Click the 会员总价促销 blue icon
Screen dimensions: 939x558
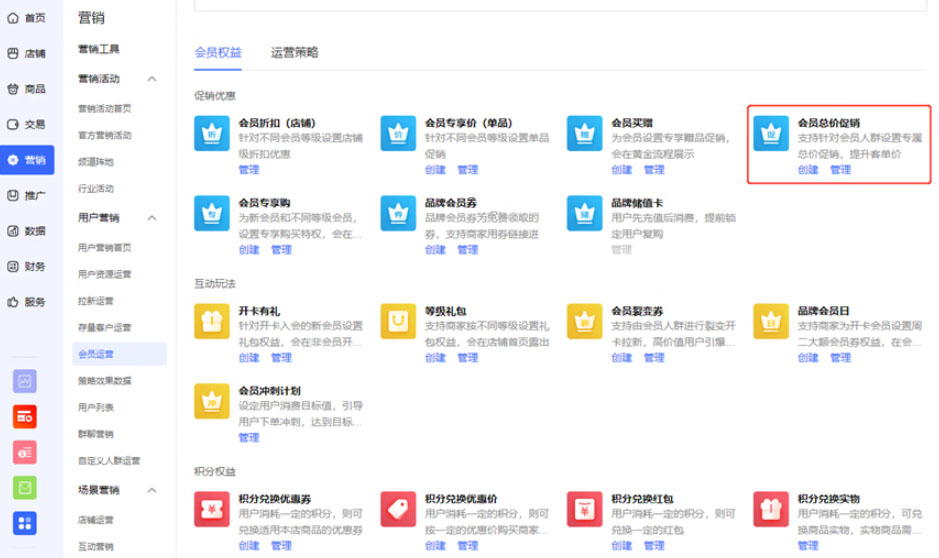(x=770, y=133)
